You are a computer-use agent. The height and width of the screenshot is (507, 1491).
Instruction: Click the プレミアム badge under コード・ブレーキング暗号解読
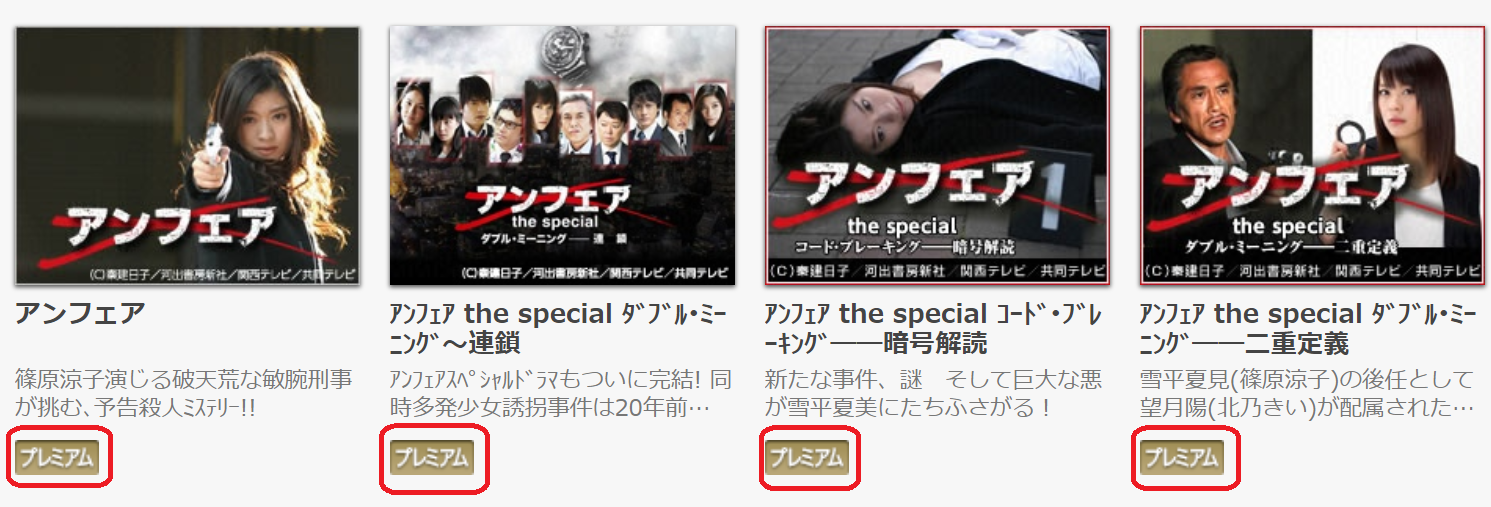coord(807,457)
